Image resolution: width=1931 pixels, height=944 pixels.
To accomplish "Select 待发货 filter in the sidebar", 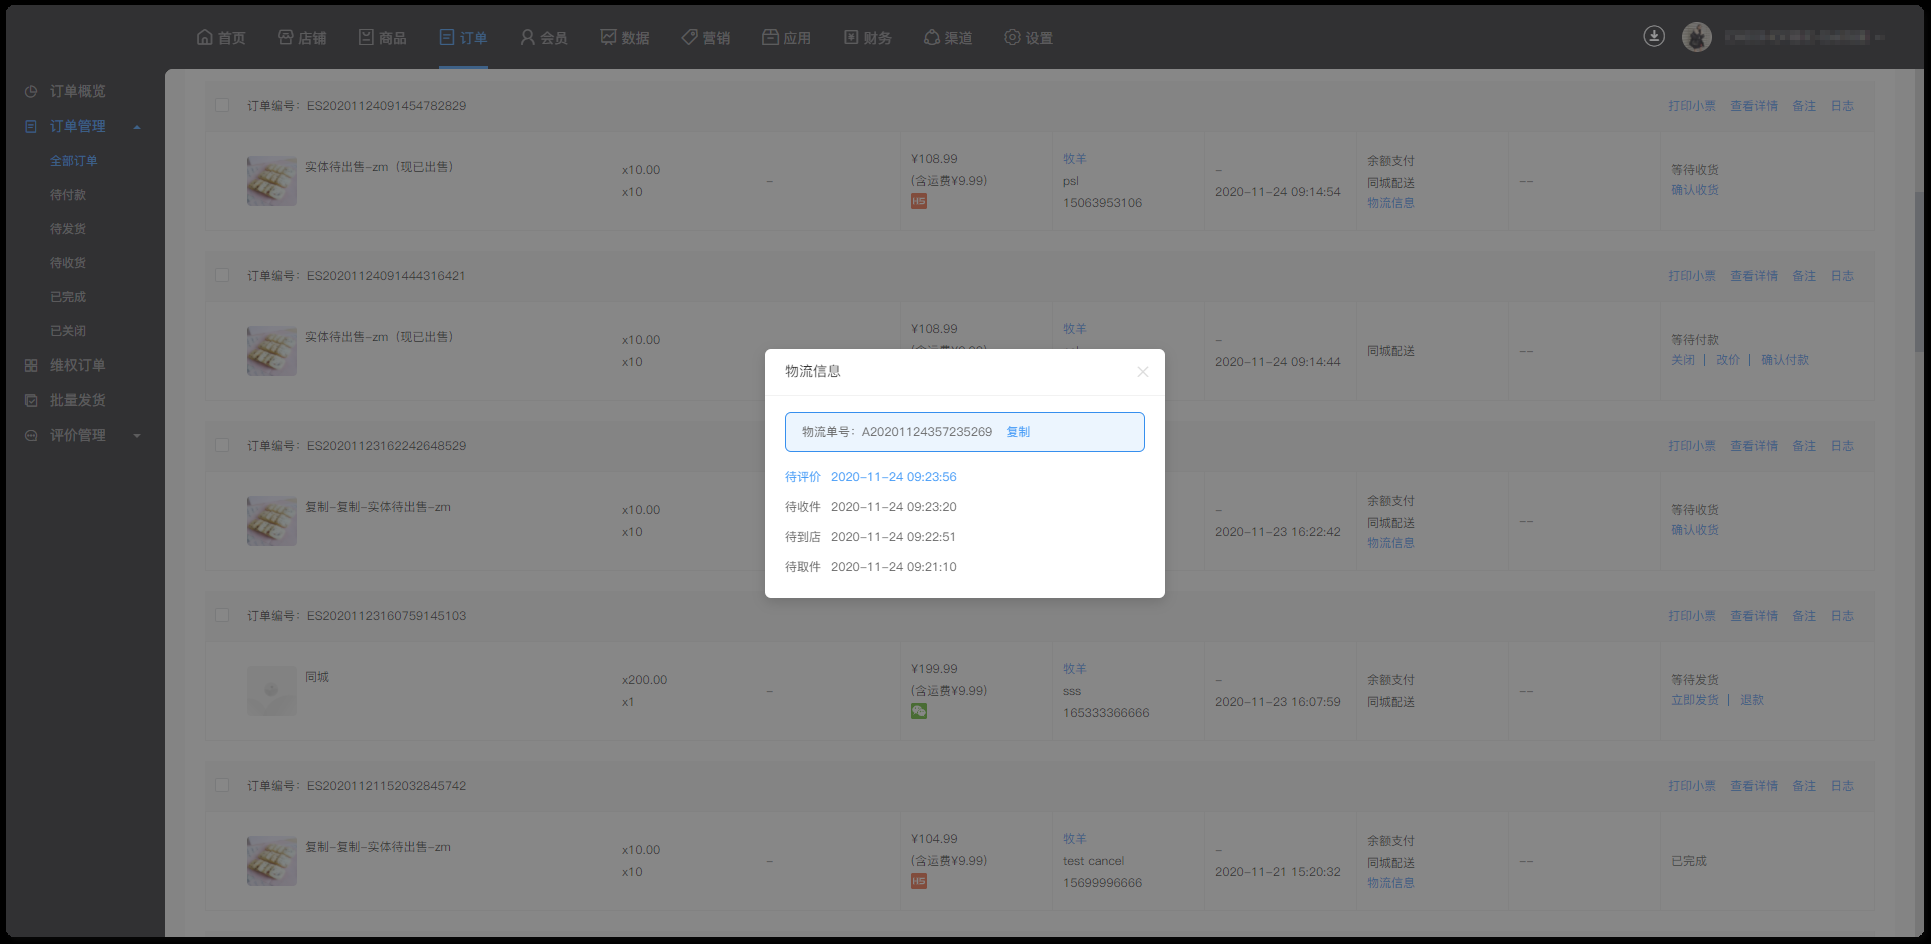I will coord(68,229).
